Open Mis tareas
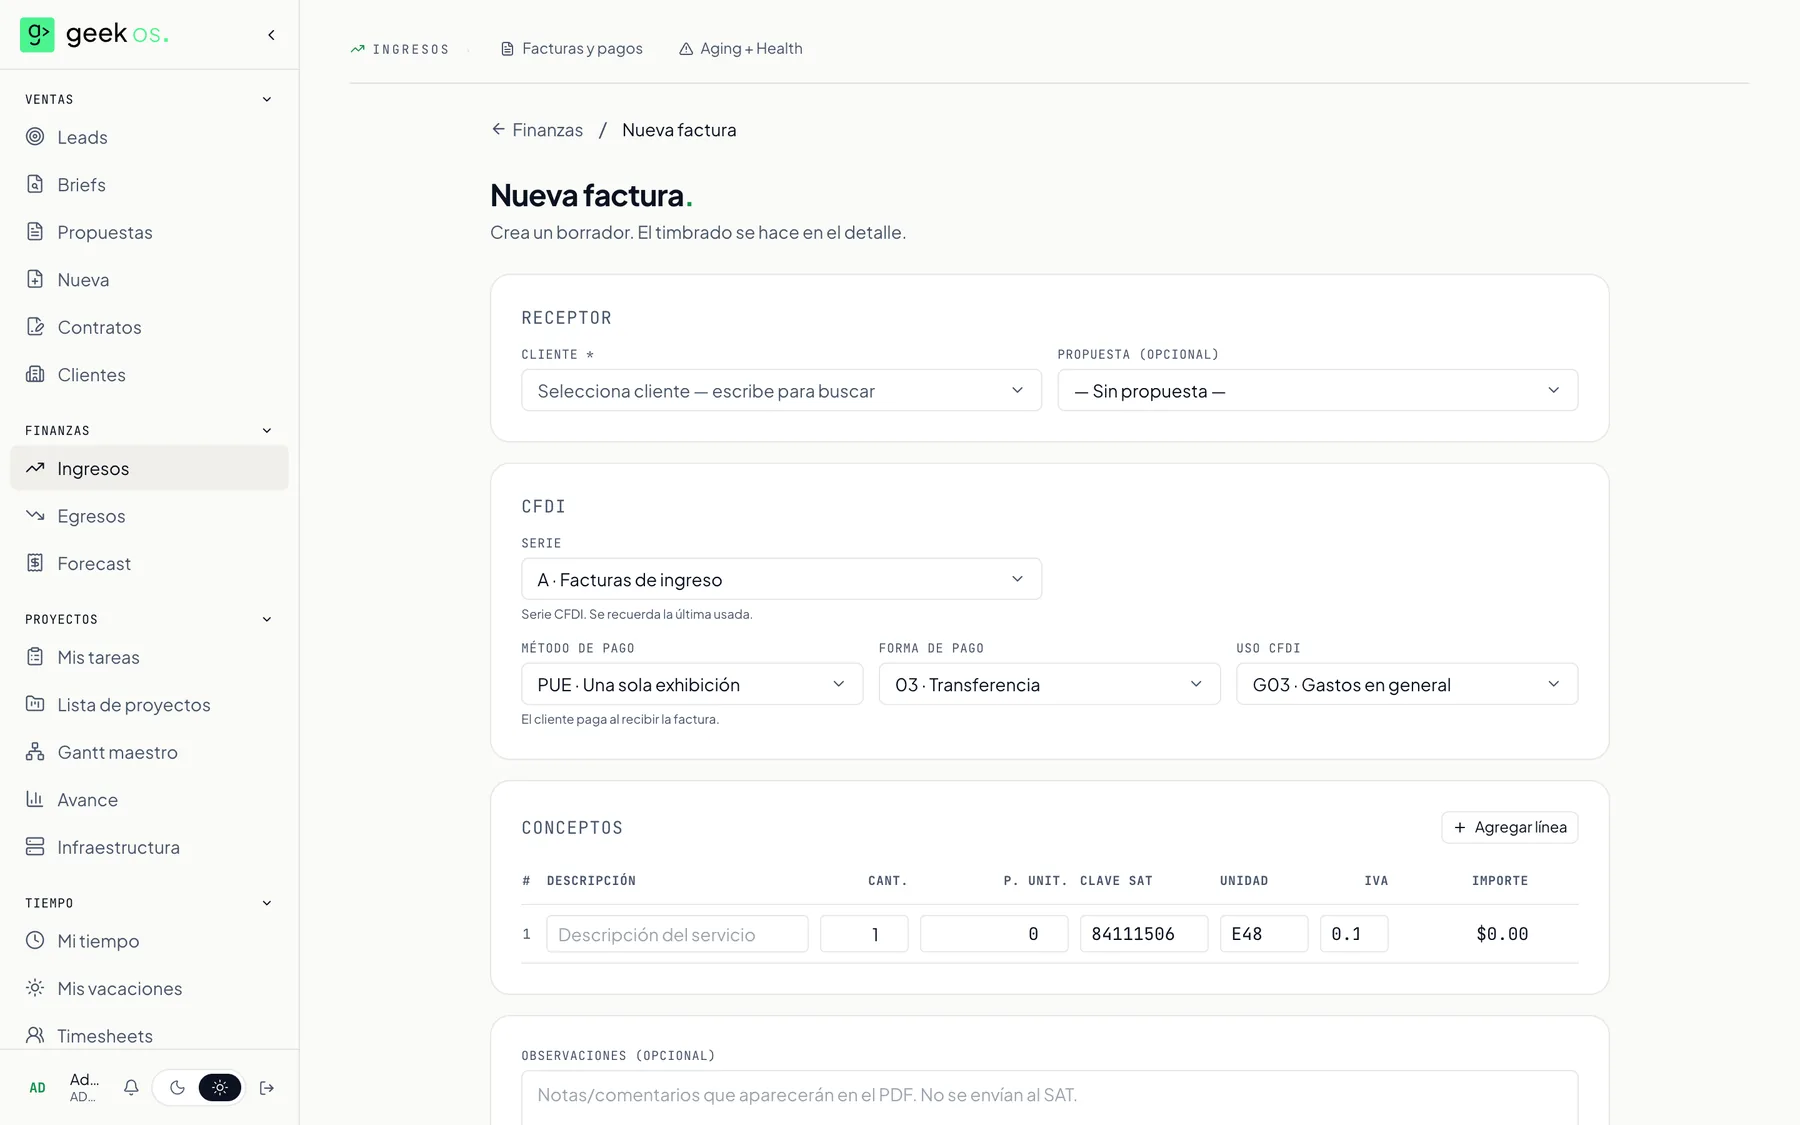This screenshot has width=1800, height=1125. (149, 657)
